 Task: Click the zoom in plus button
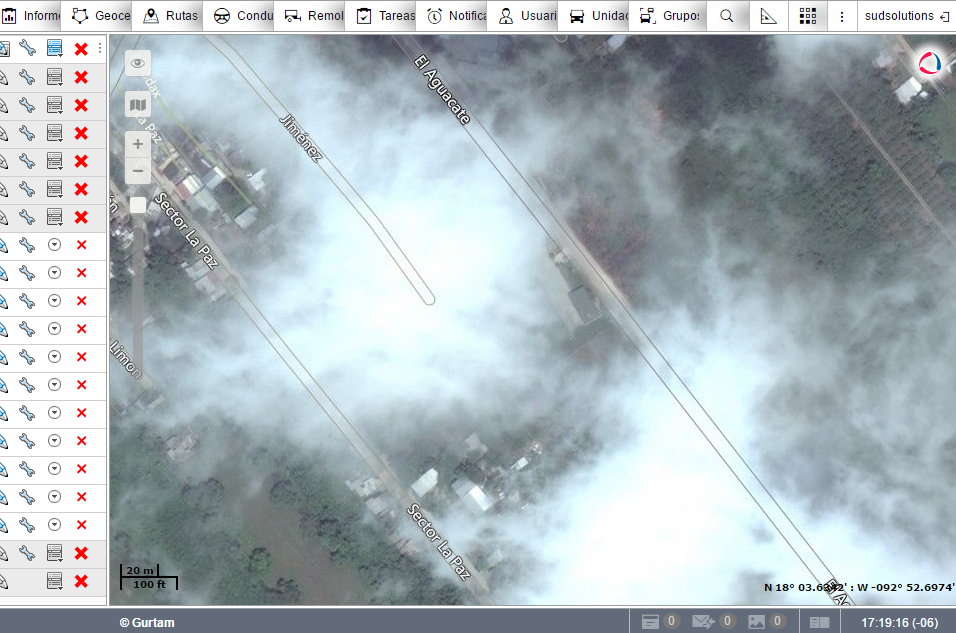point(138,144)
